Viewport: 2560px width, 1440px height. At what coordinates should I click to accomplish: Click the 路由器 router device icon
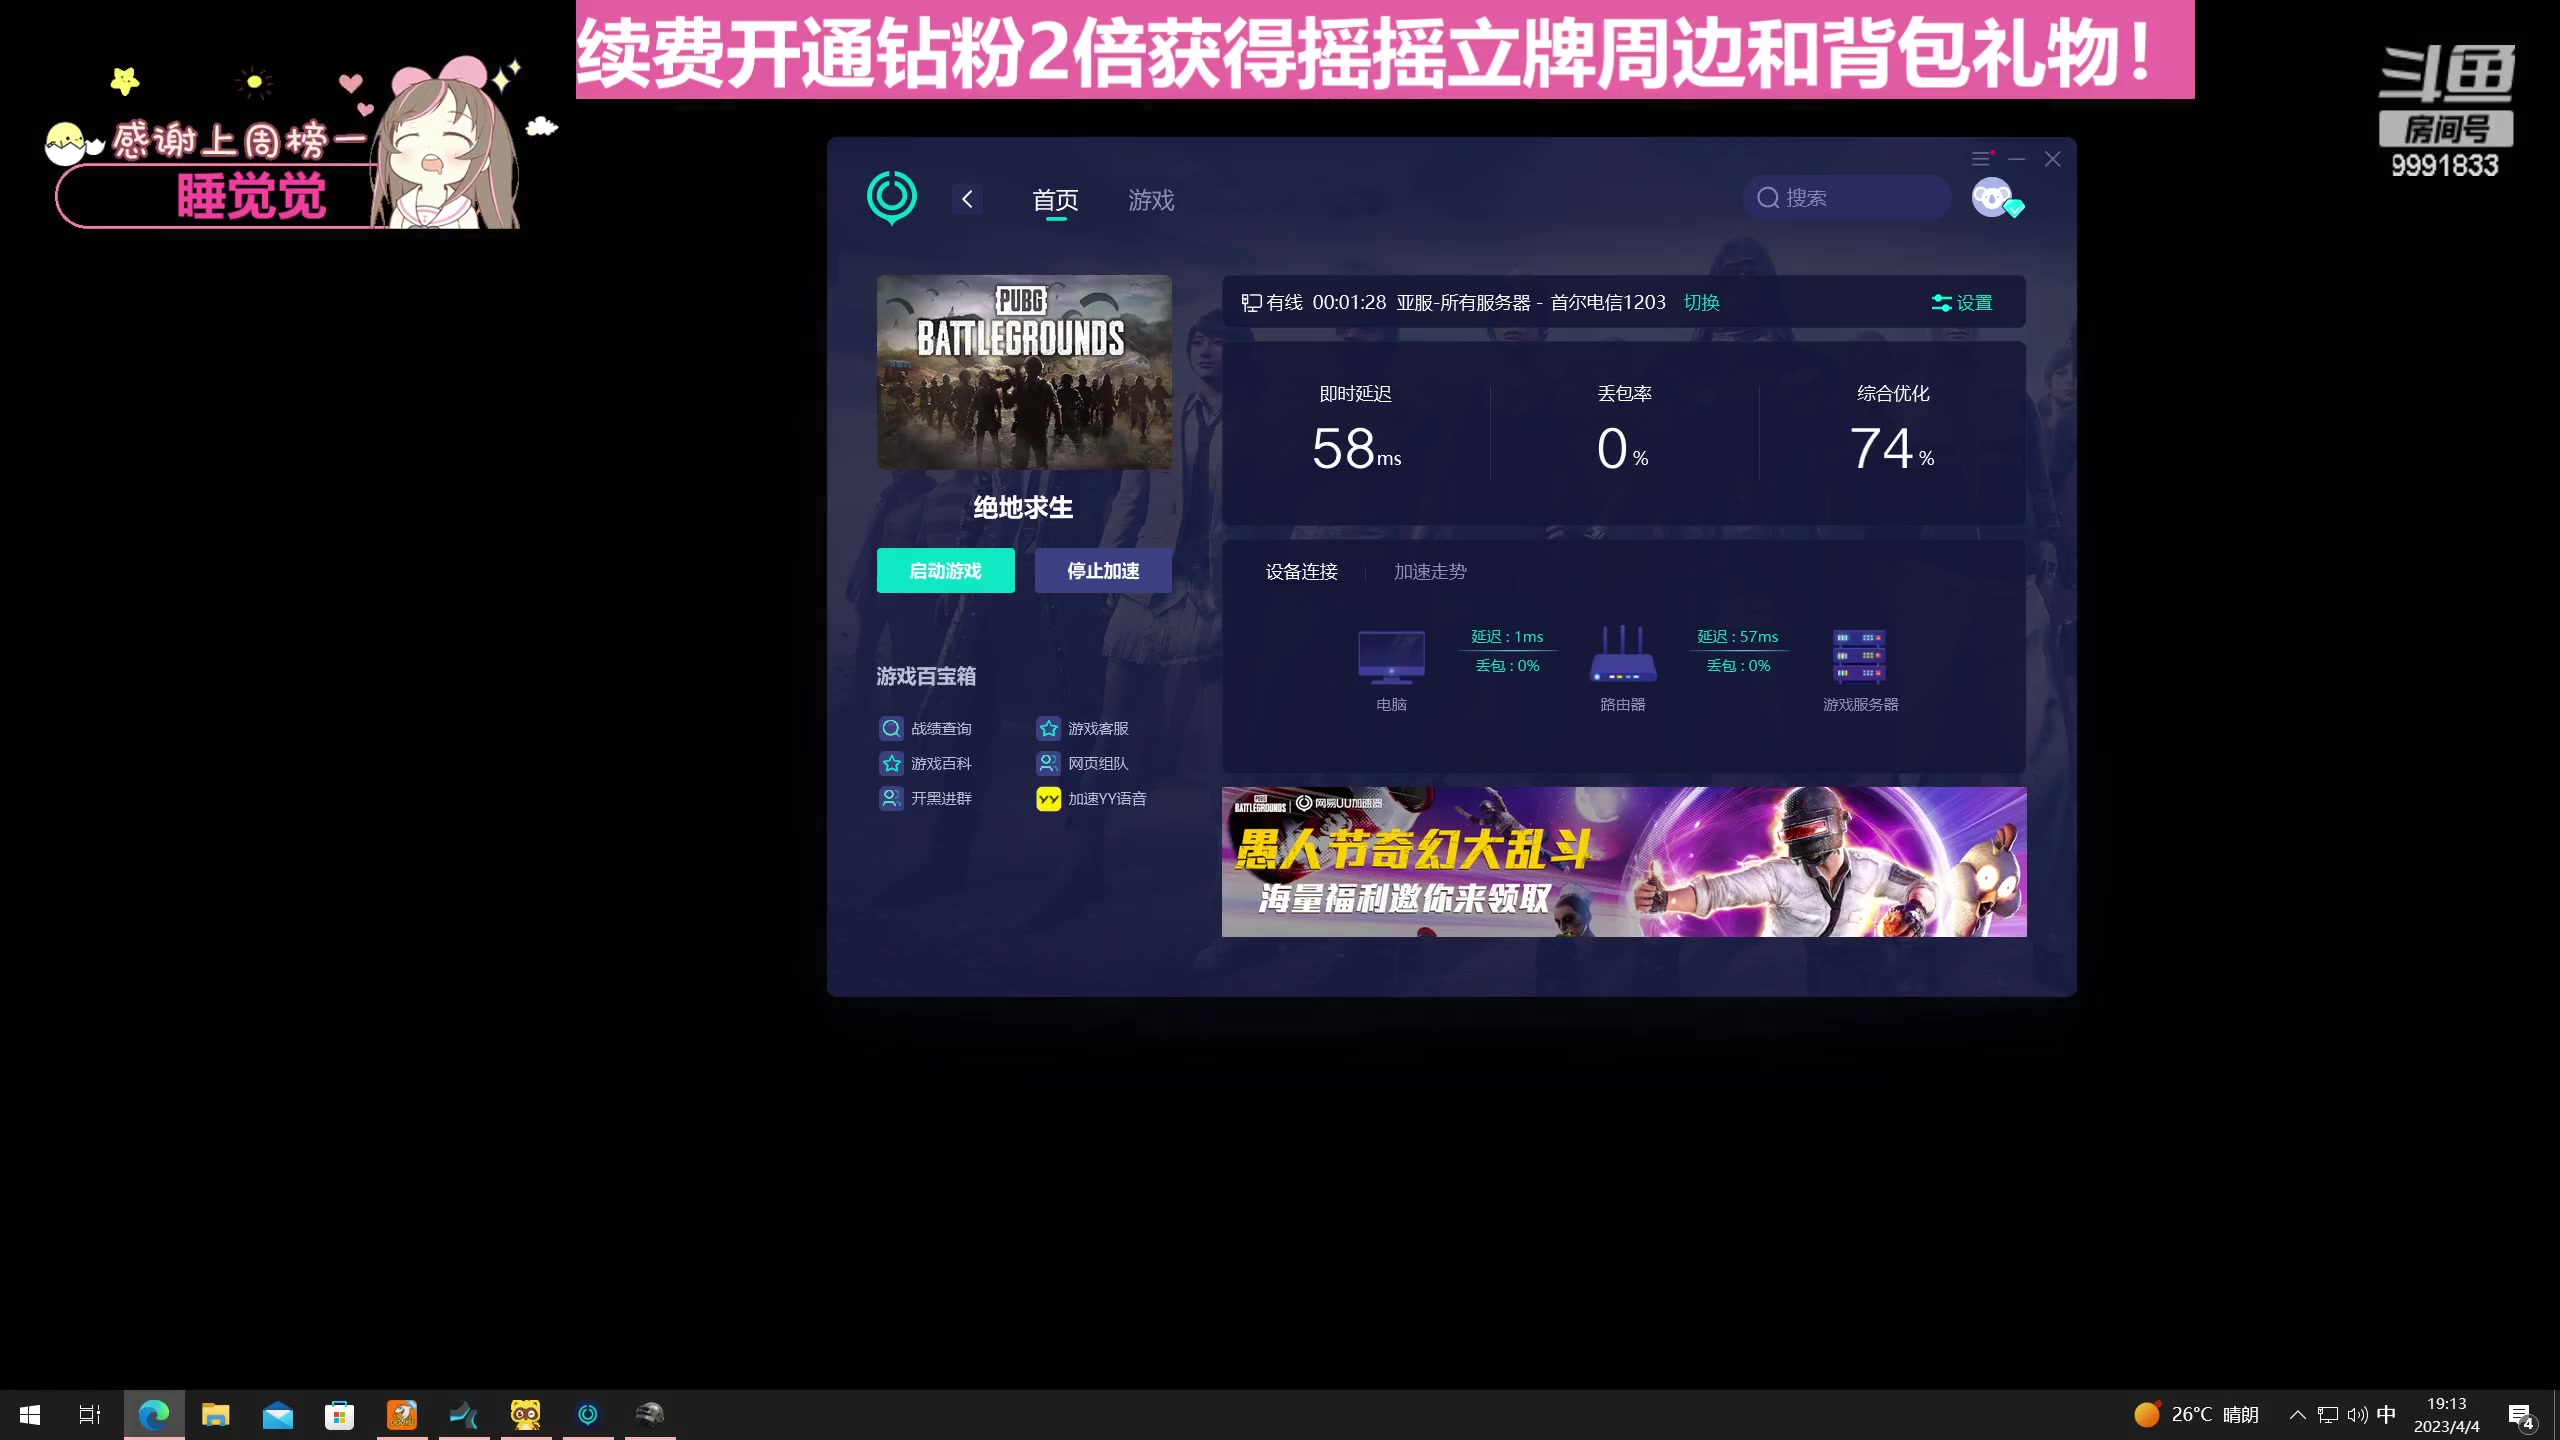pyautogui.click(x=1622, y=655)
